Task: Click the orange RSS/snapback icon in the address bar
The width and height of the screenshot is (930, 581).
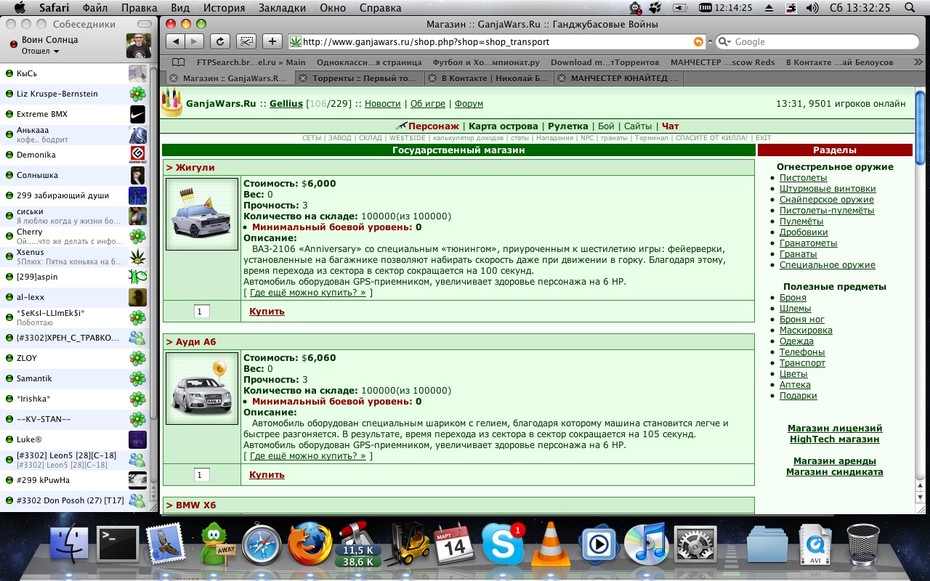Action: click(698, 42)
